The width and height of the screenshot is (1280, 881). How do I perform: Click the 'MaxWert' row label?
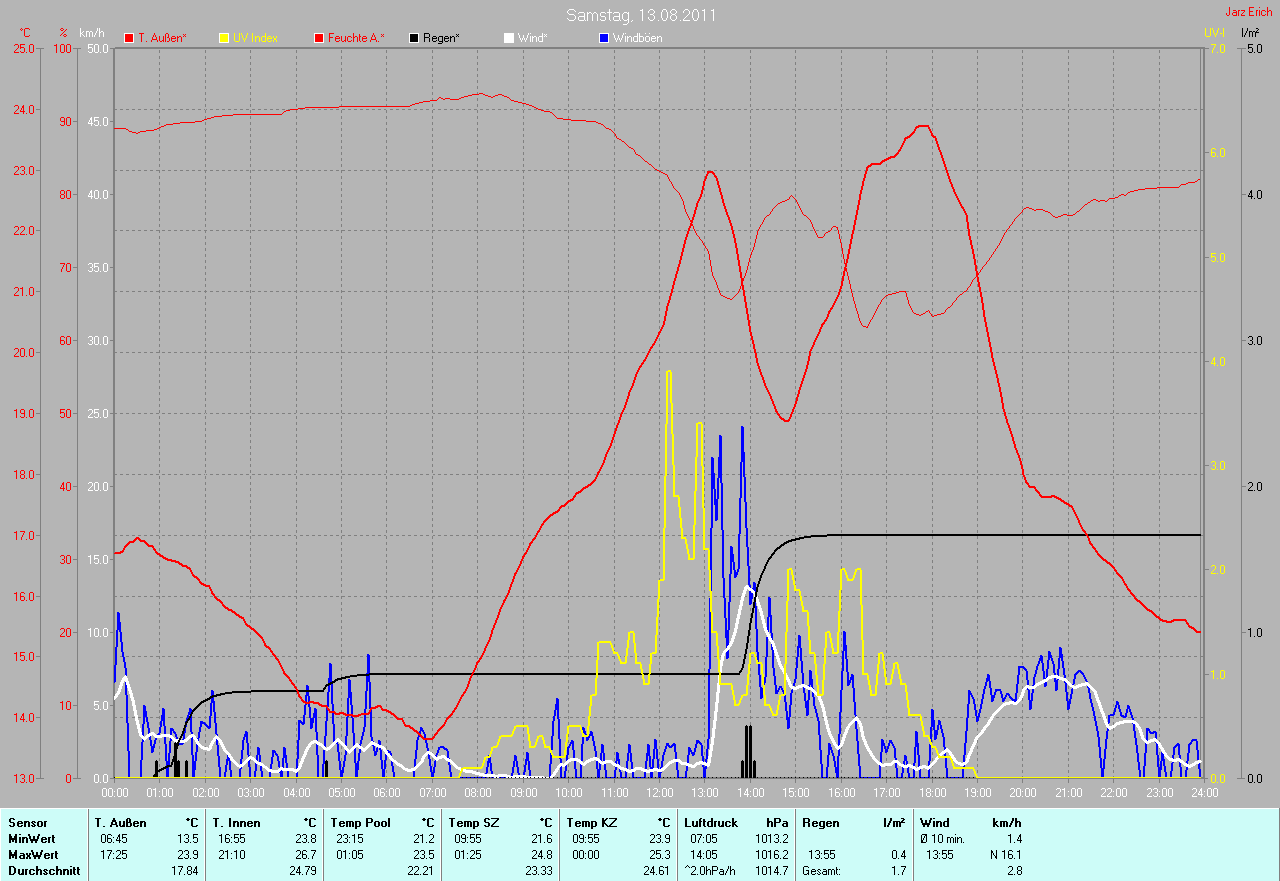pos(33,855)
